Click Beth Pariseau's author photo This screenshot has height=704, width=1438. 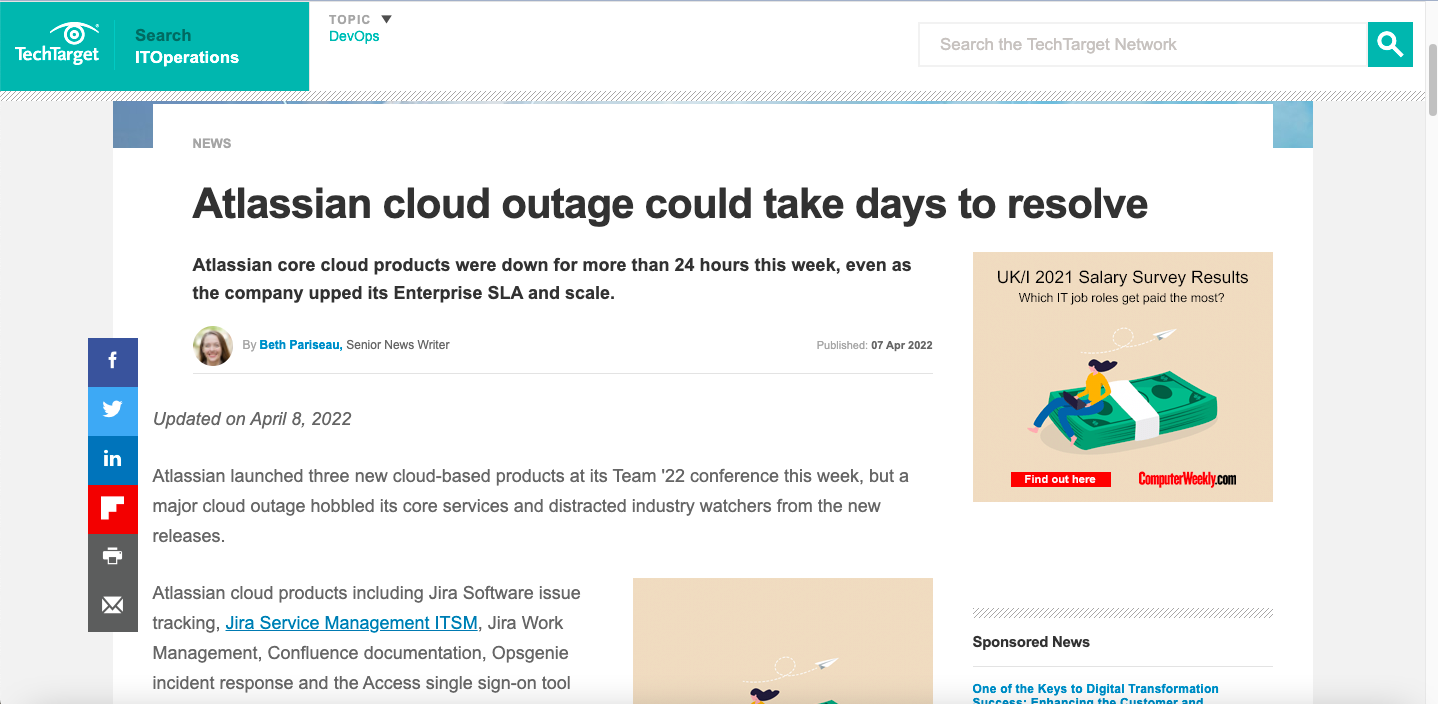pyautogui.click(x=213, y=346)
